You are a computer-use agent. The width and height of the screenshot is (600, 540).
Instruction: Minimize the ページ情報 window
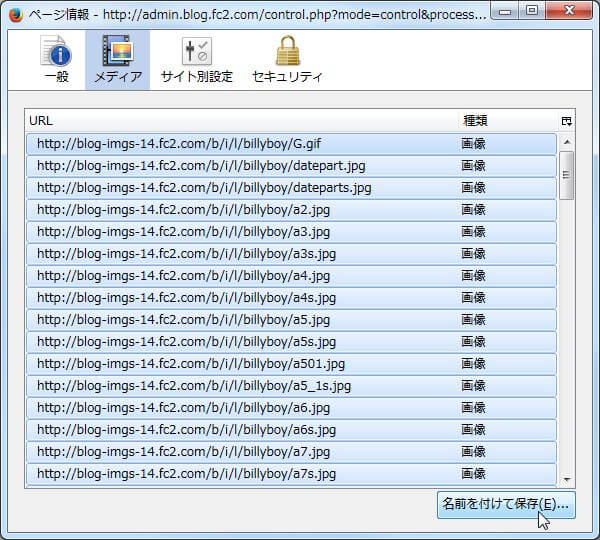pyautogui.click(x=505, y=11)
